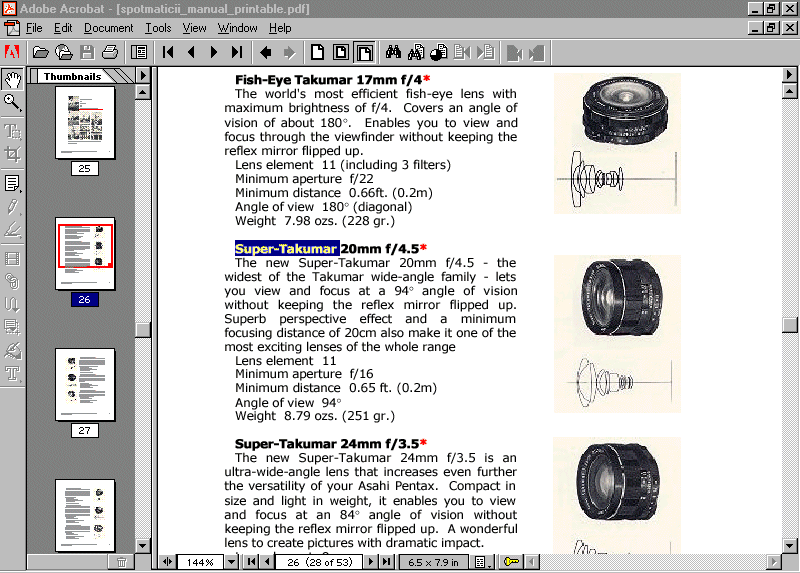Open the File menu
This screenshot has width=800, height=573.
(34, 28)
